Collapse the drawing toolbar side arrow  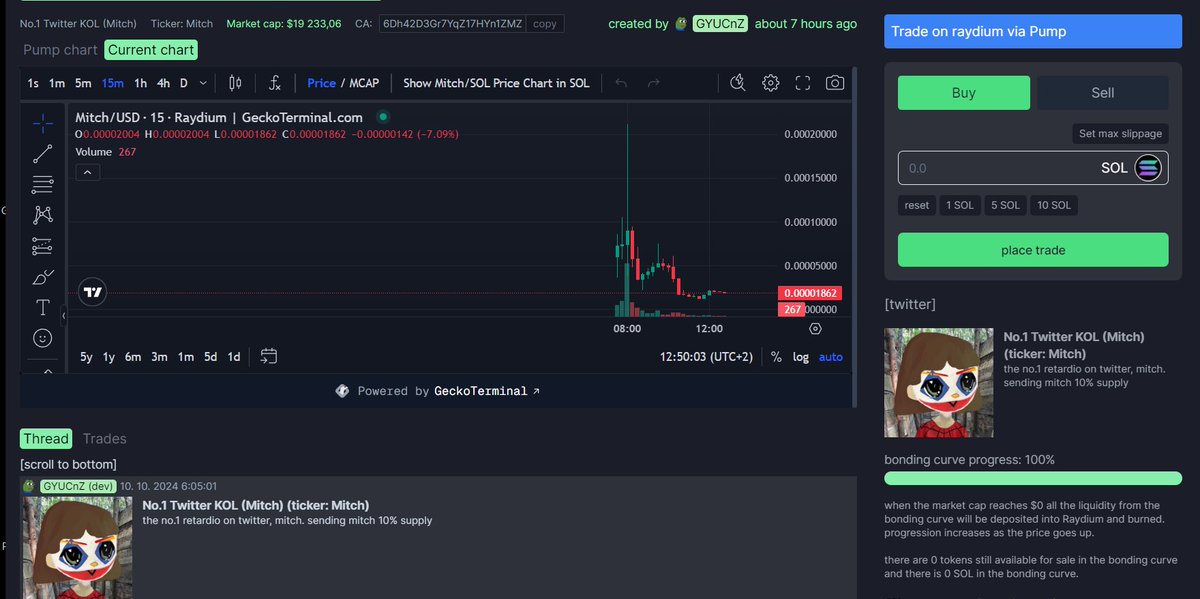click(64, 316)
